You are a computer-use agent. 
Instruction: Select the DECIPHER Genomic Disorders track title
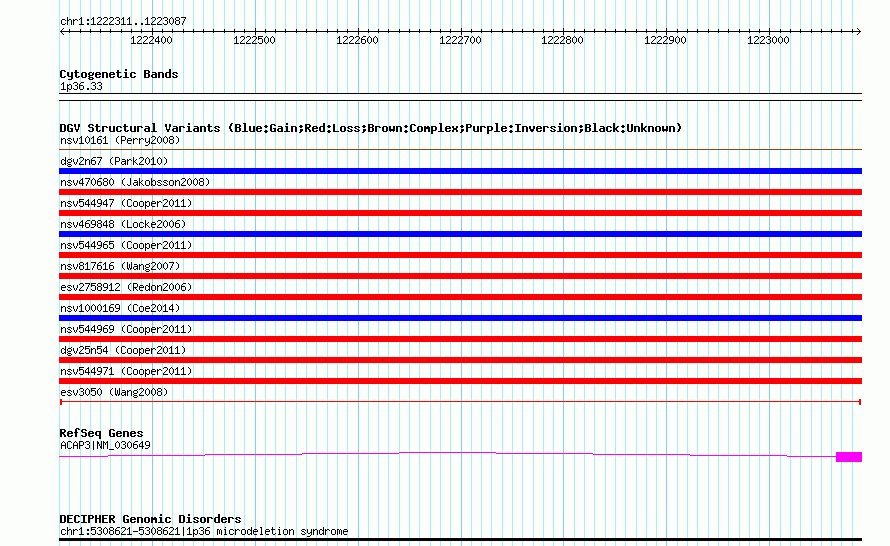pyautogui.click(x=150, y=519)
